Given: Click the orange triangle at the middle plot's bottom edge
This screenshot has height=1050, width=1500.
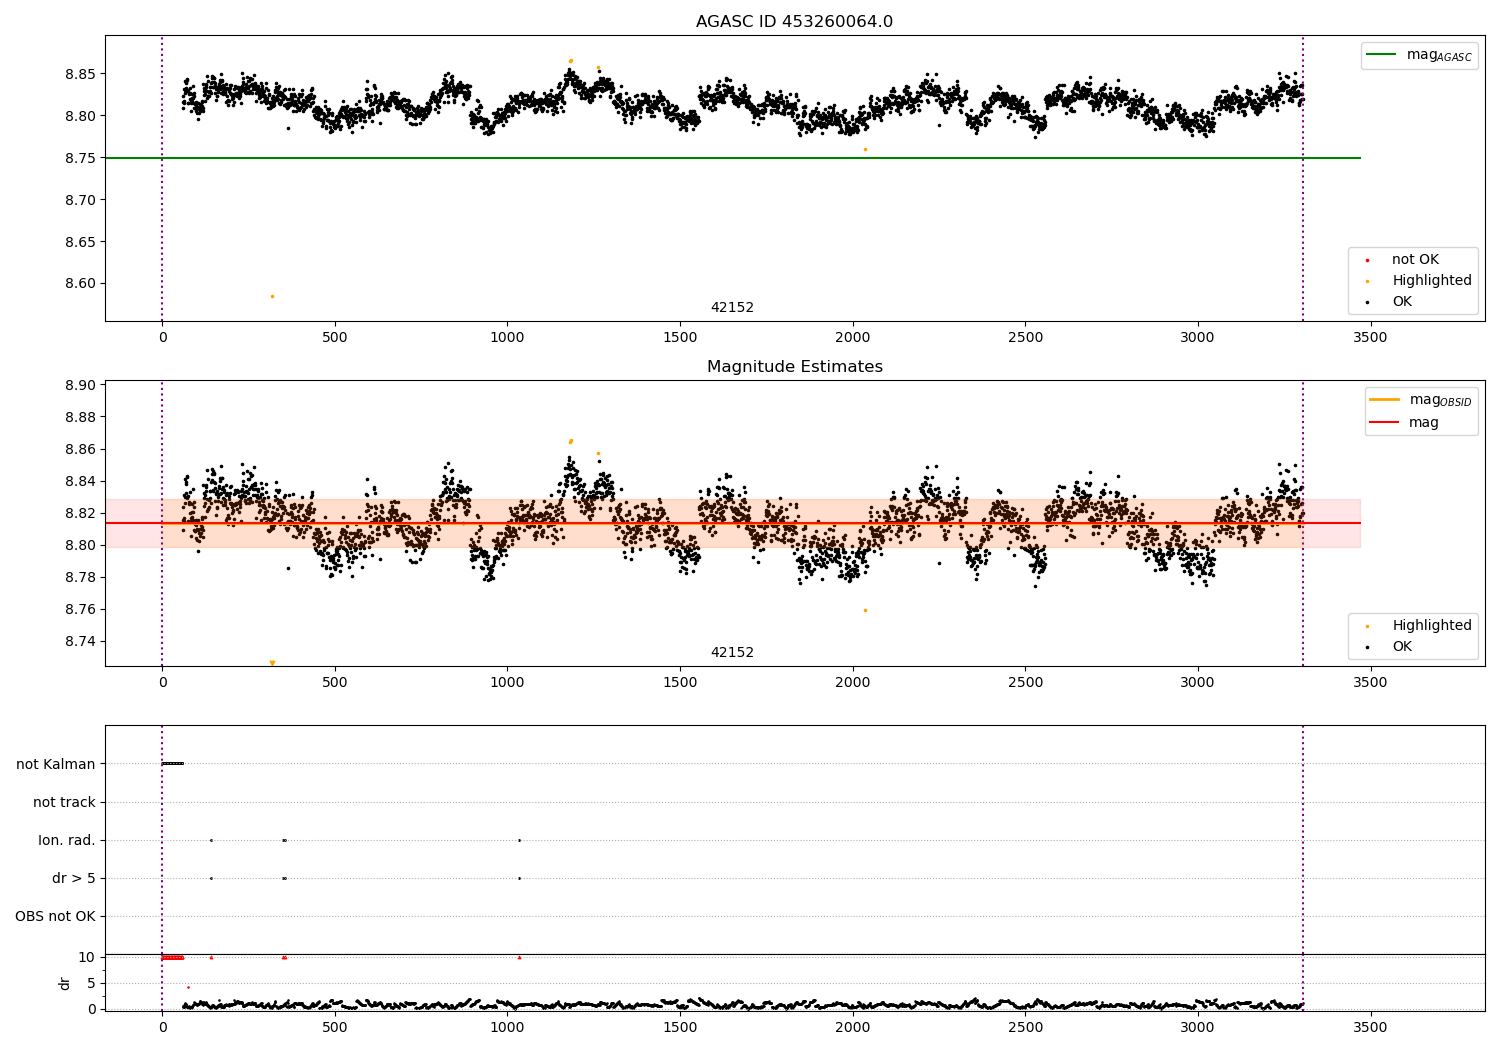Looking at the screenshot, I should 272,663.
